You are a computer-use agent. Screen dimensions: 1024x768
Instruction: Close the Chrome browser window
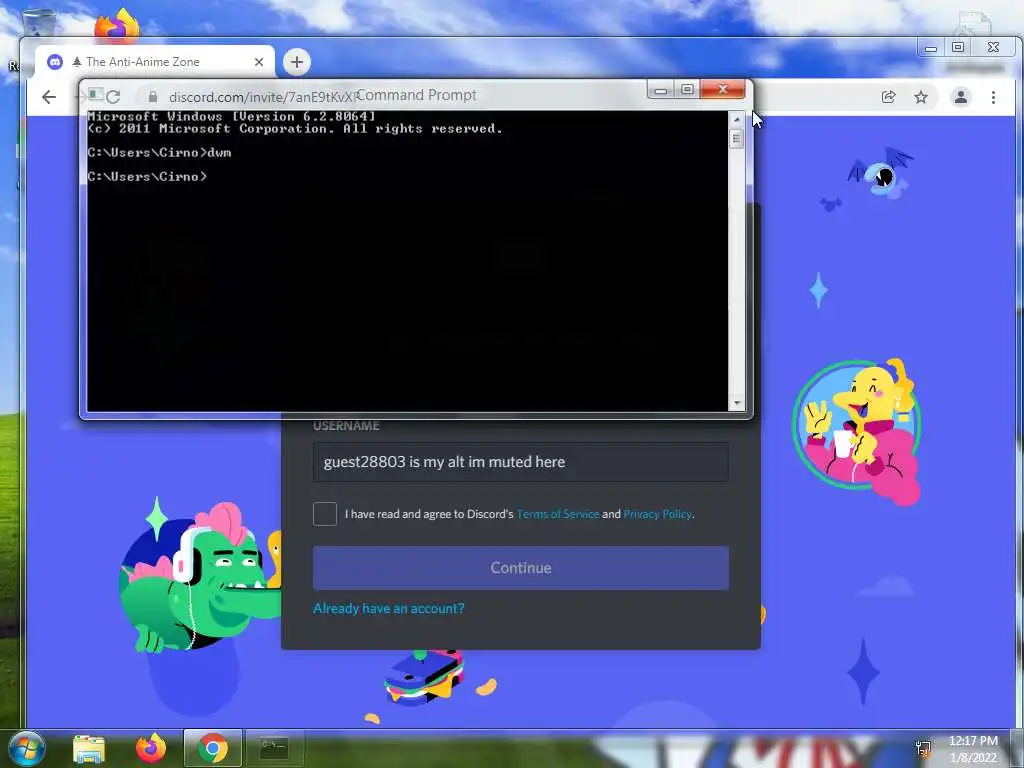[993, 48]
